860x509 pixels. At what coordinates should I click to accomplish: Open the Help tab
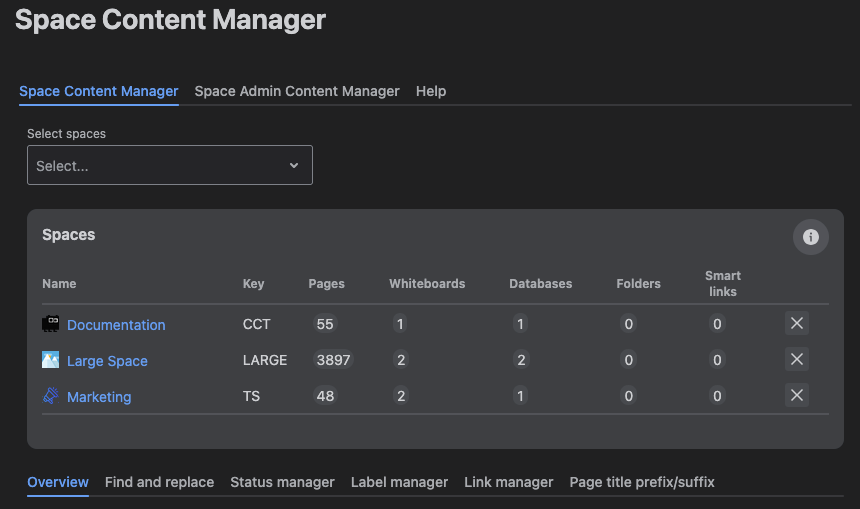431,91
